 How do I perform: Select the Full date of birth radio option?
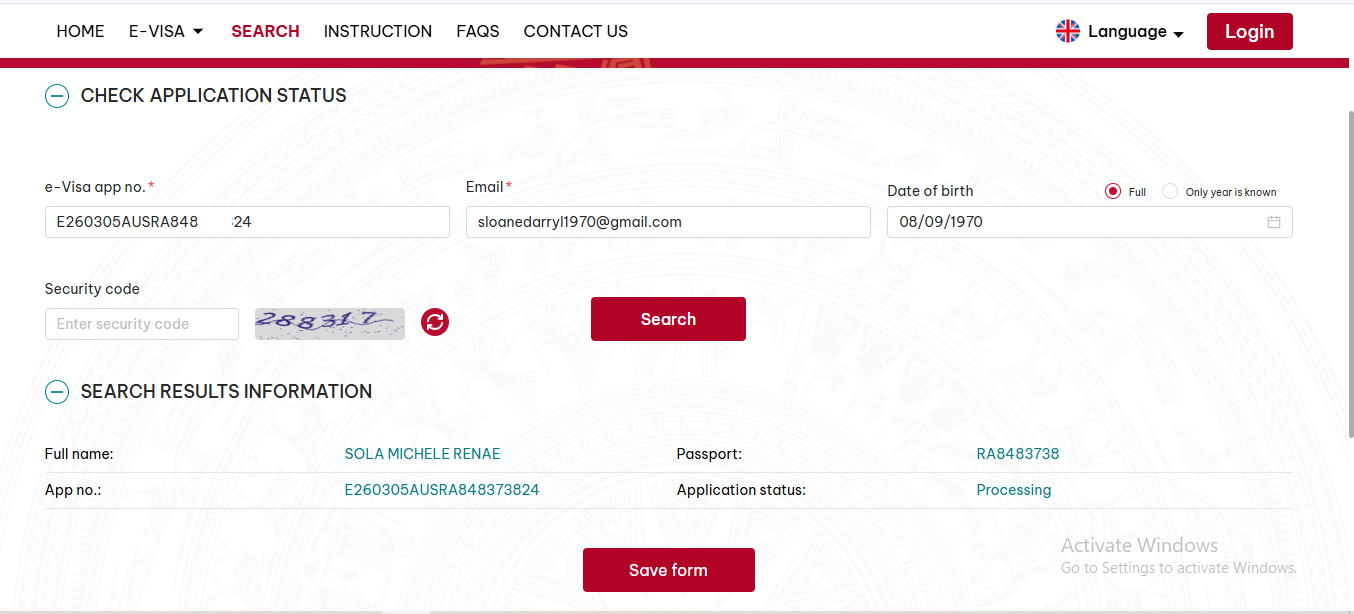coord(1113,192)
